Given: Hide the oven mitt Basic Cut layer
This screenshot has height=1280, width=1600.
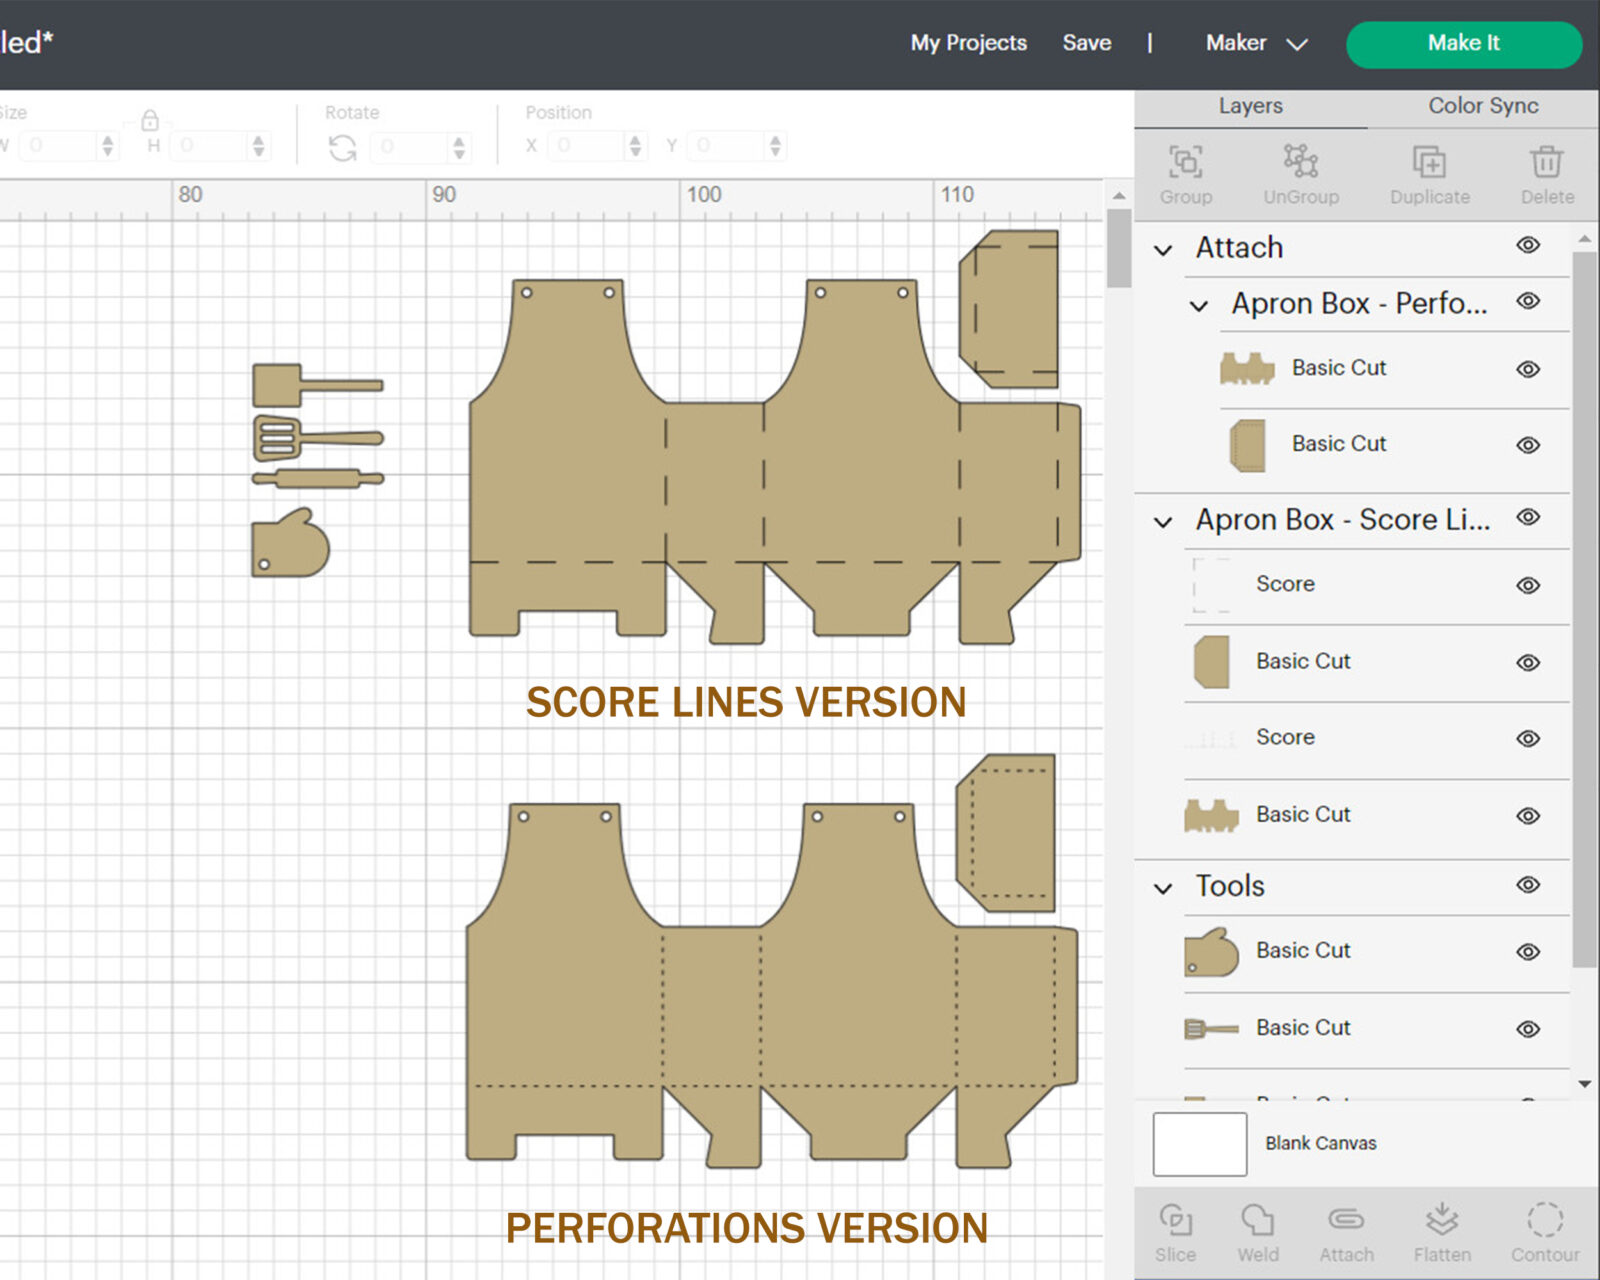Looking at the screenshot, I should (1528, 952).
